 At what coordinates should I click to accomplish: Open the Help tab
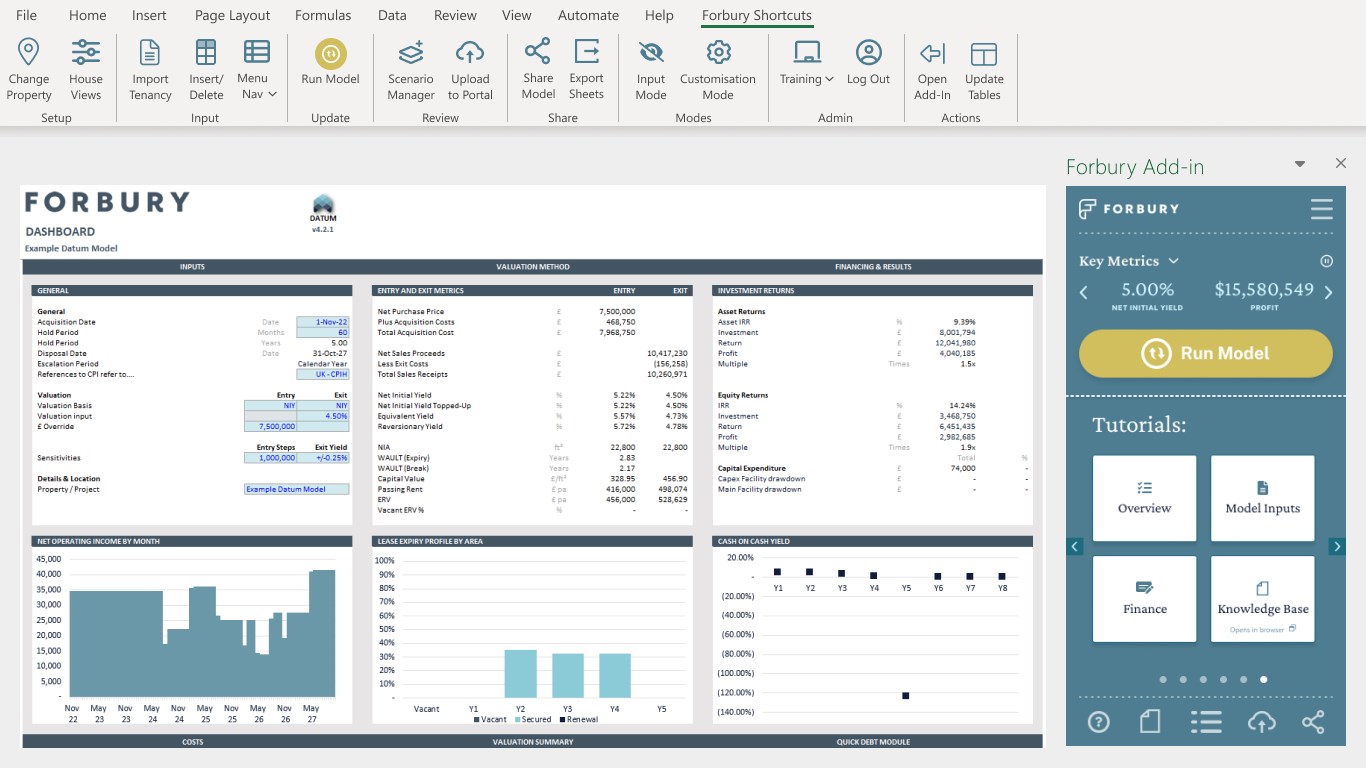click(x=659, y=15)
